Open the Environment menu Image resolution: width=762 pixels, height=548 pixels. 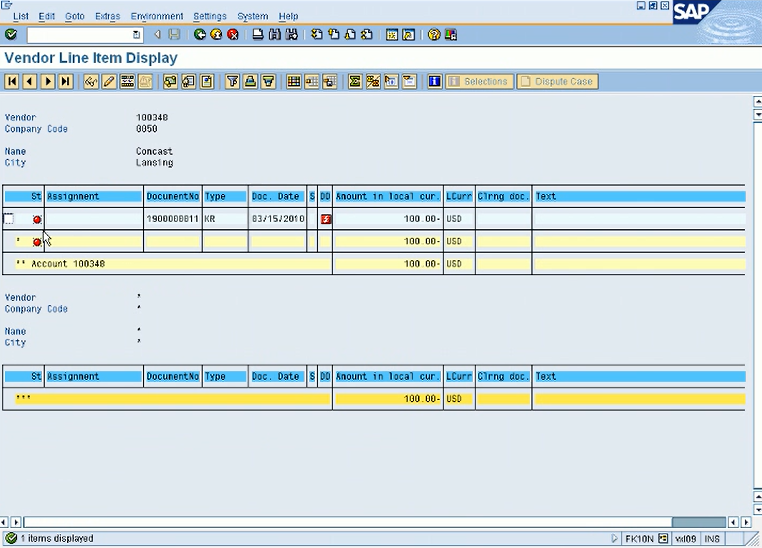click(x=157, y=16)
